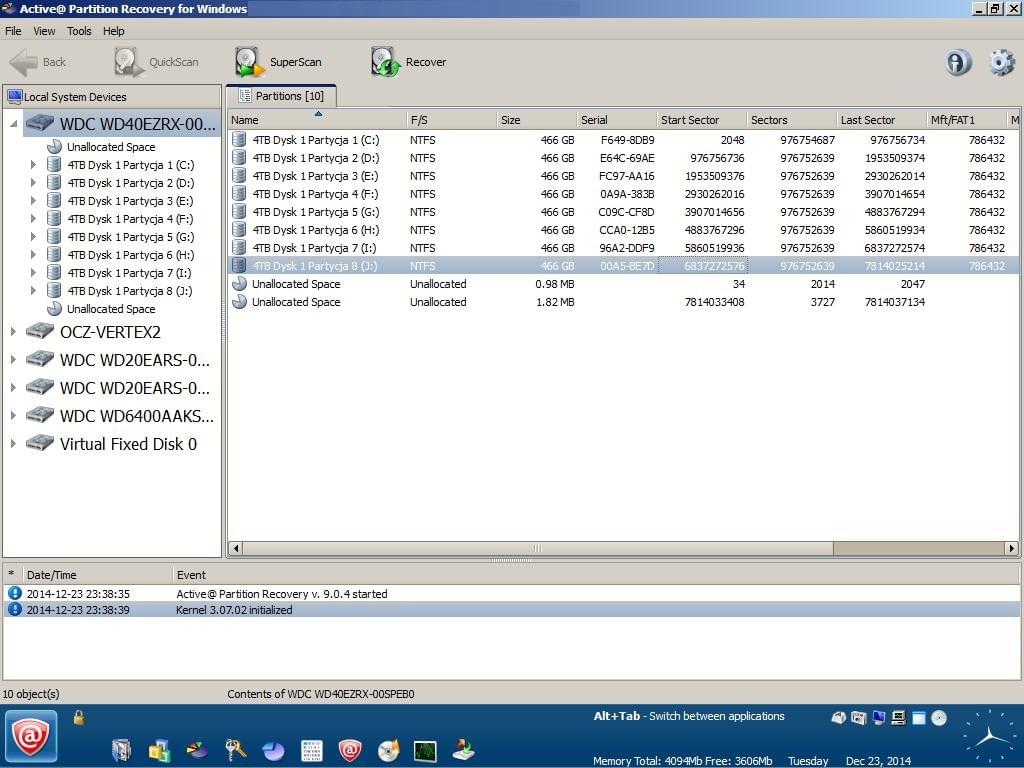Expand the OCZ-VERTEX2 disk node
This screenshot has width=1024, height=768.
tap(13, 332)
